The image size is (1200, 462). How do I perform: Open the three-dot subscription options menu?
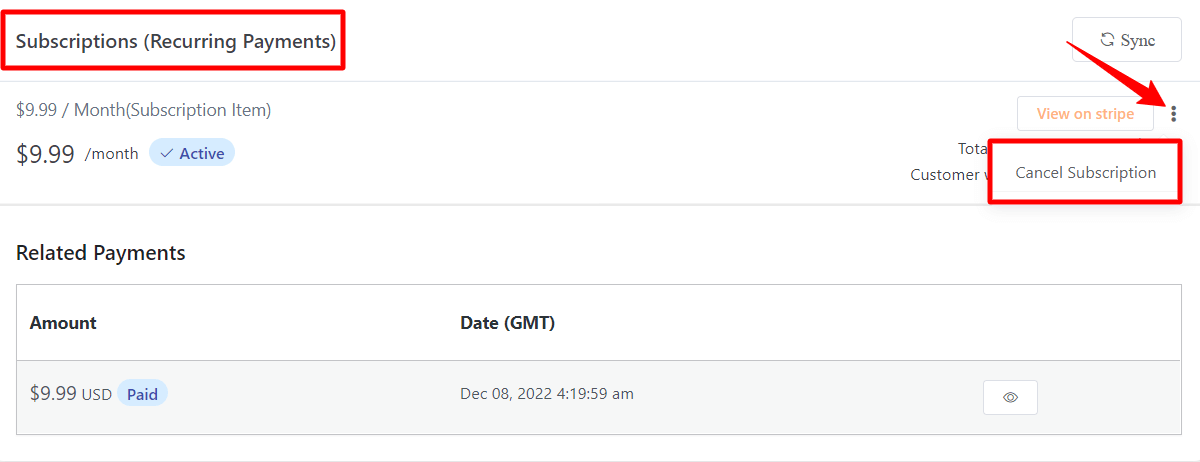[x=1173, y=114]
